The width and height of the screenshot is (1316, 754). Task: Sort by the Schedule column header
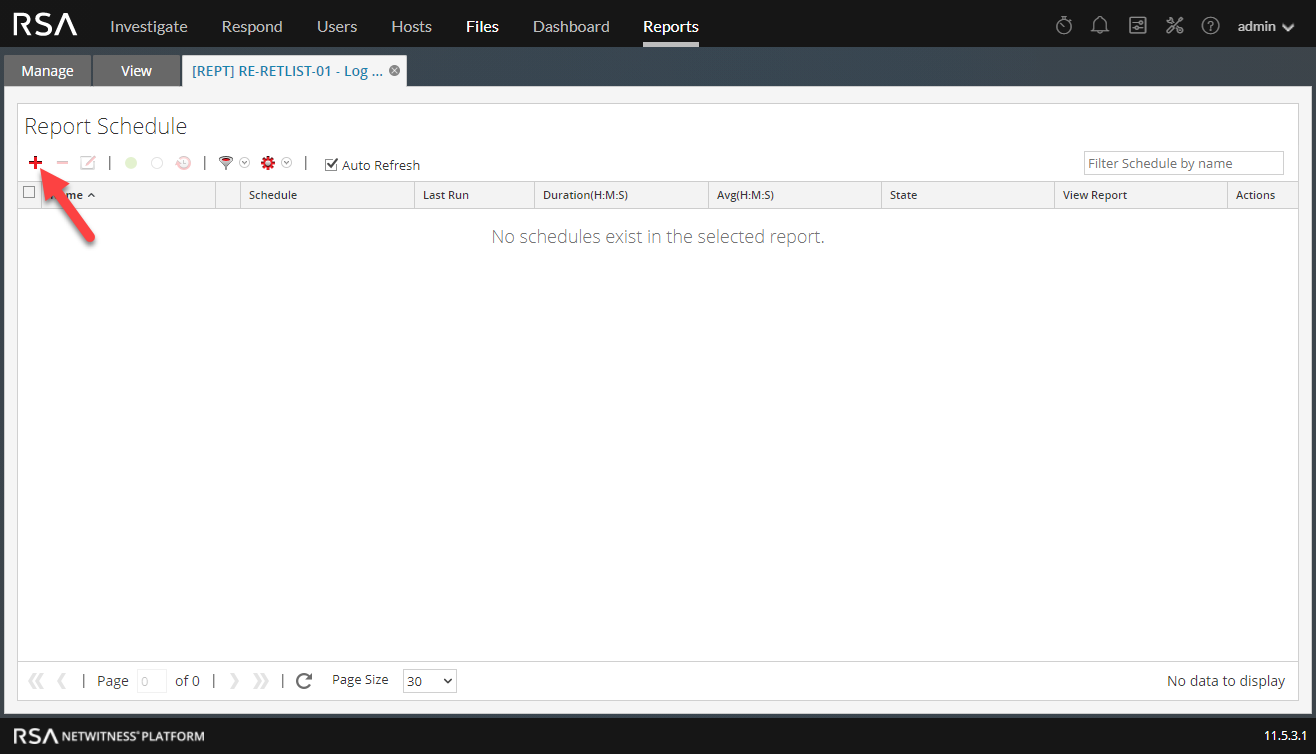tap(273, 195)
